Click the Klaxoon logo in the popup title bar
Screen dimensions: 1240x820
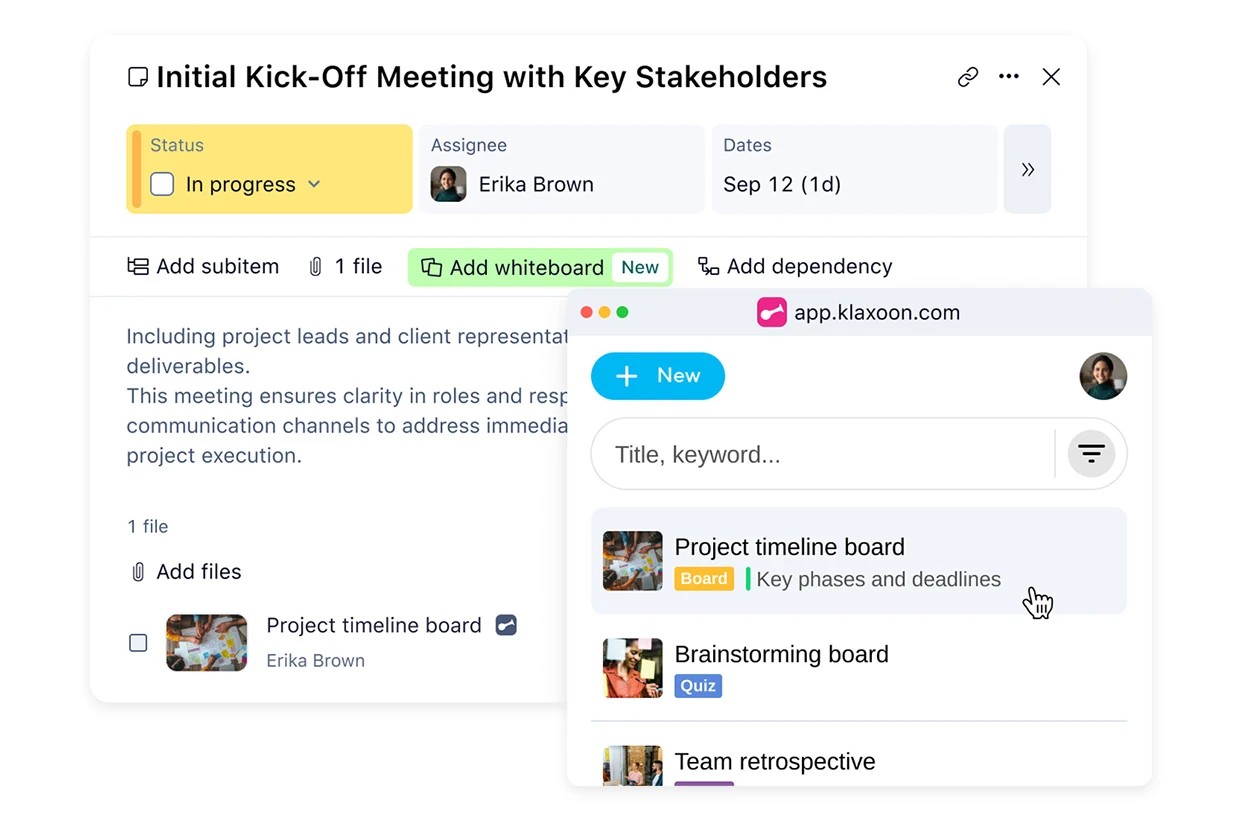771,312
